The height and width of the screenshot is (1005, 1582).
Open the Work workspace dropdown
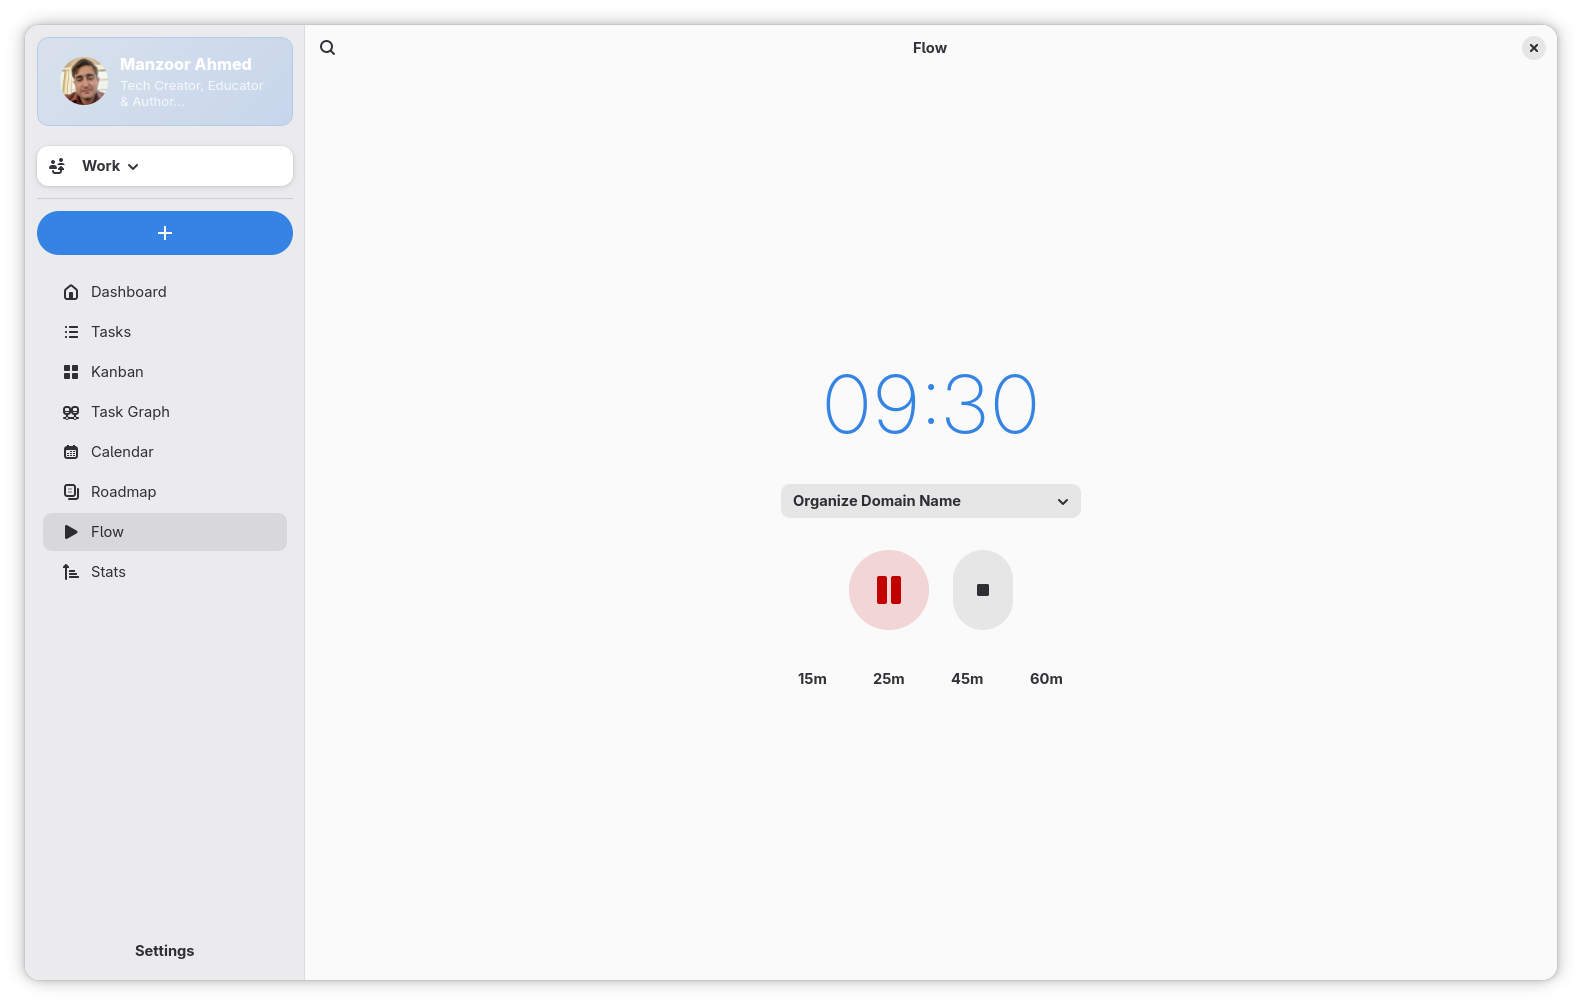[x=165, y=166]
